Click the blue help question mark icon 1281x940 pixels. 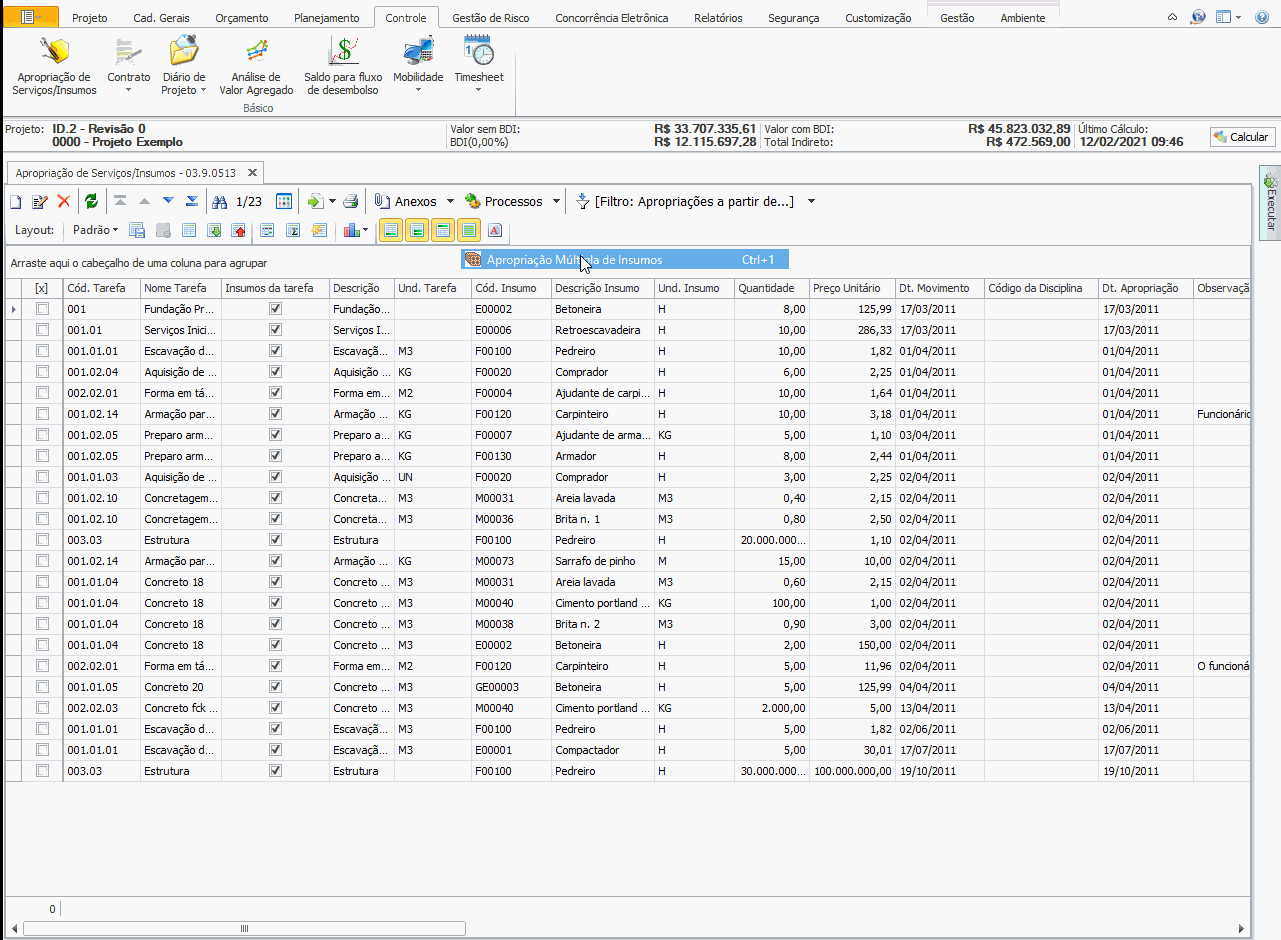tap(1262, 18)
